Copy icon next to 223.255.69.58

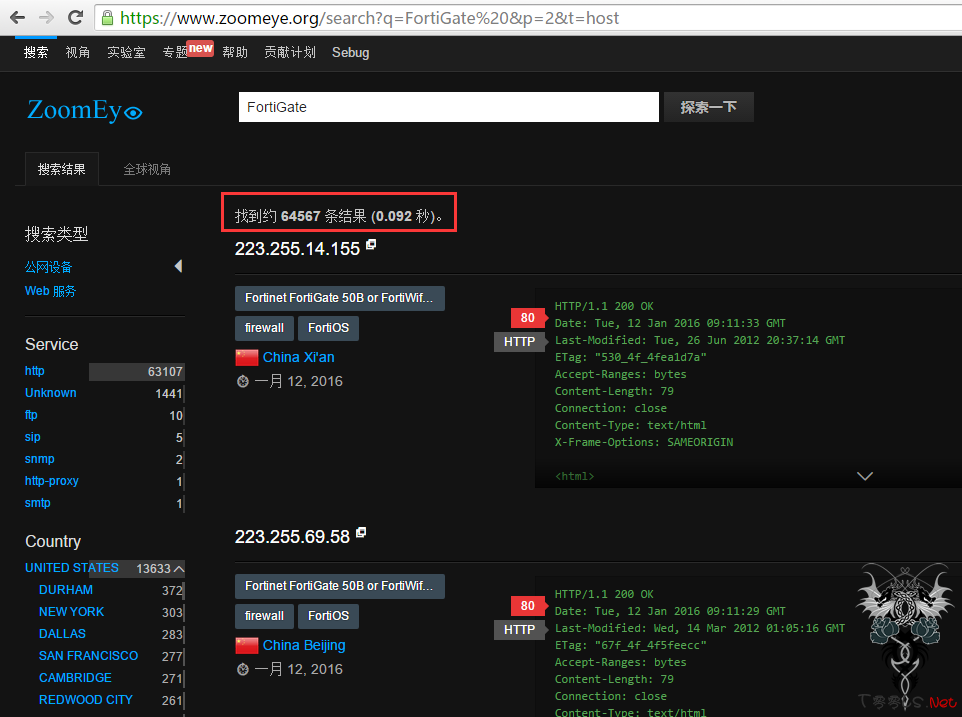pyautogui.click(x=361, y=533)
